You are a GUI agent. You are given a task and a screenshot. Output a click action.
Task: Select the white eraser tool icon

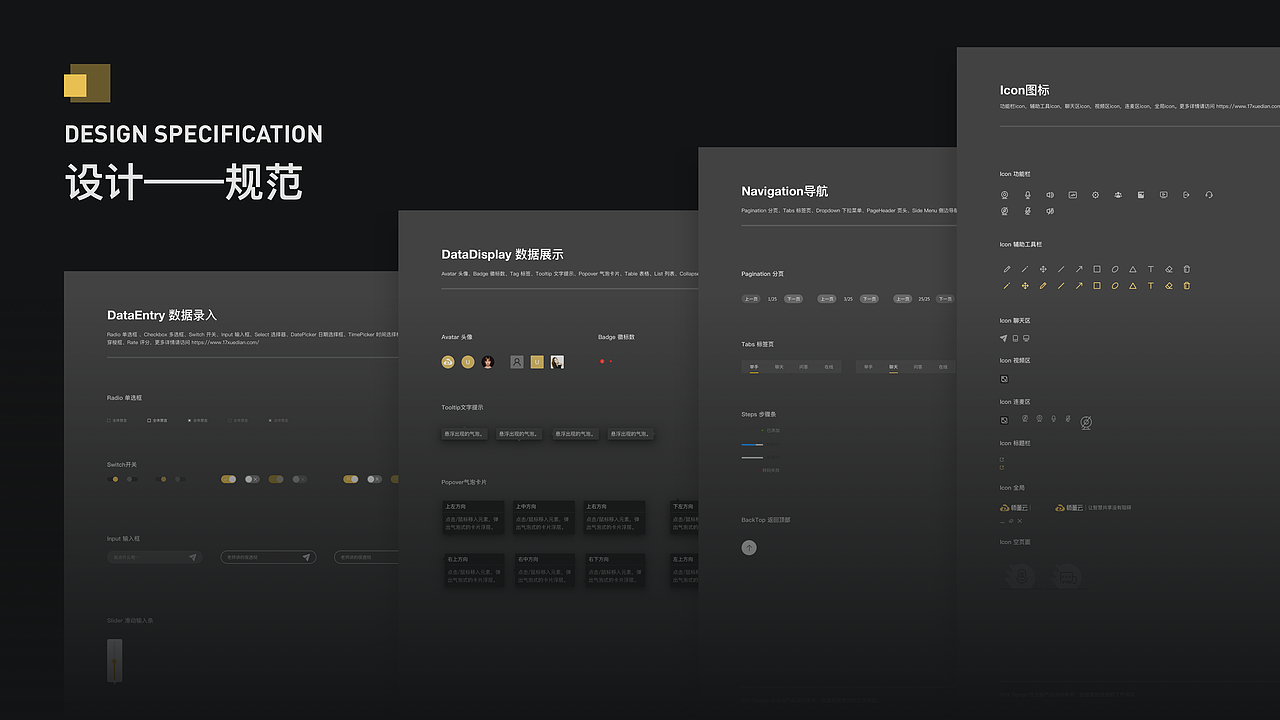point(1169,269)
